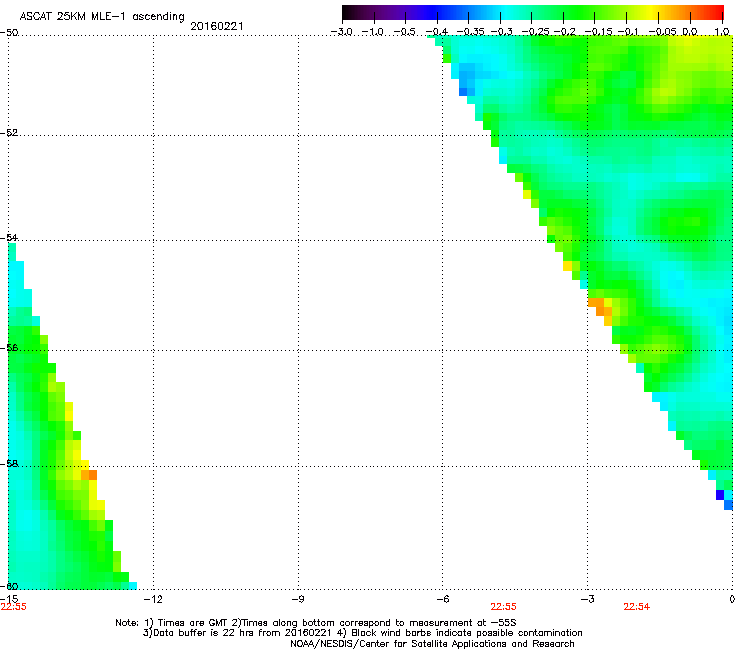Click the '-56' latitude axis label
740x650 pixels.
click(x=9, y=348)
